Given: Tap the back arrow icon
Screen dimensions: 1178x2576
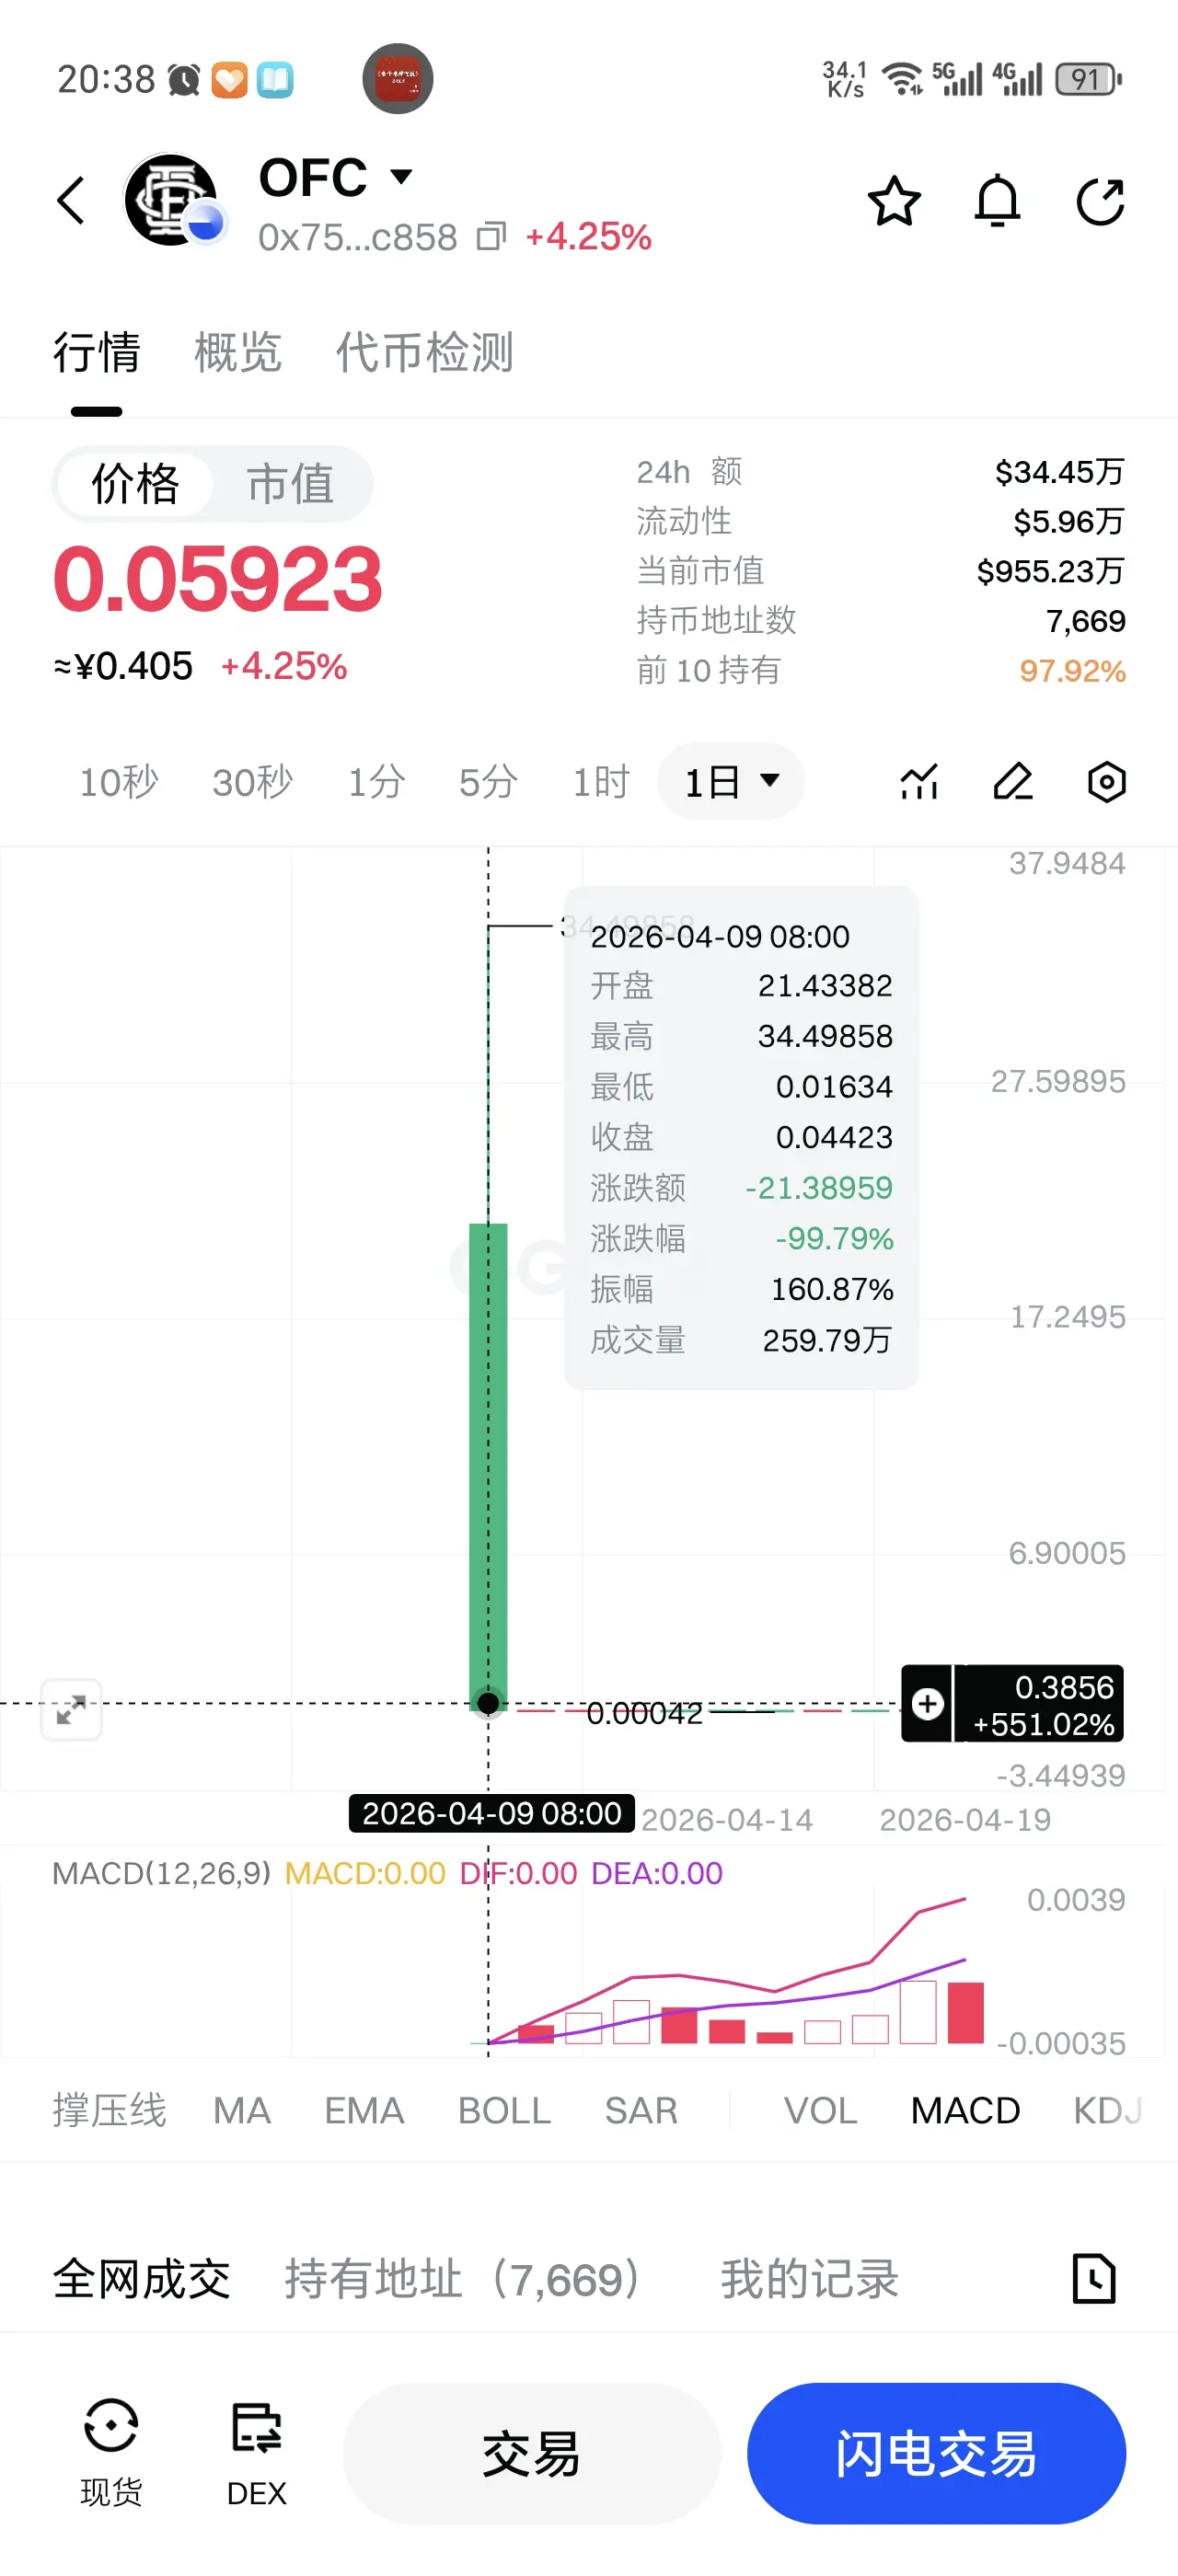Looking at the screenshot, I should tap(71, 201).
